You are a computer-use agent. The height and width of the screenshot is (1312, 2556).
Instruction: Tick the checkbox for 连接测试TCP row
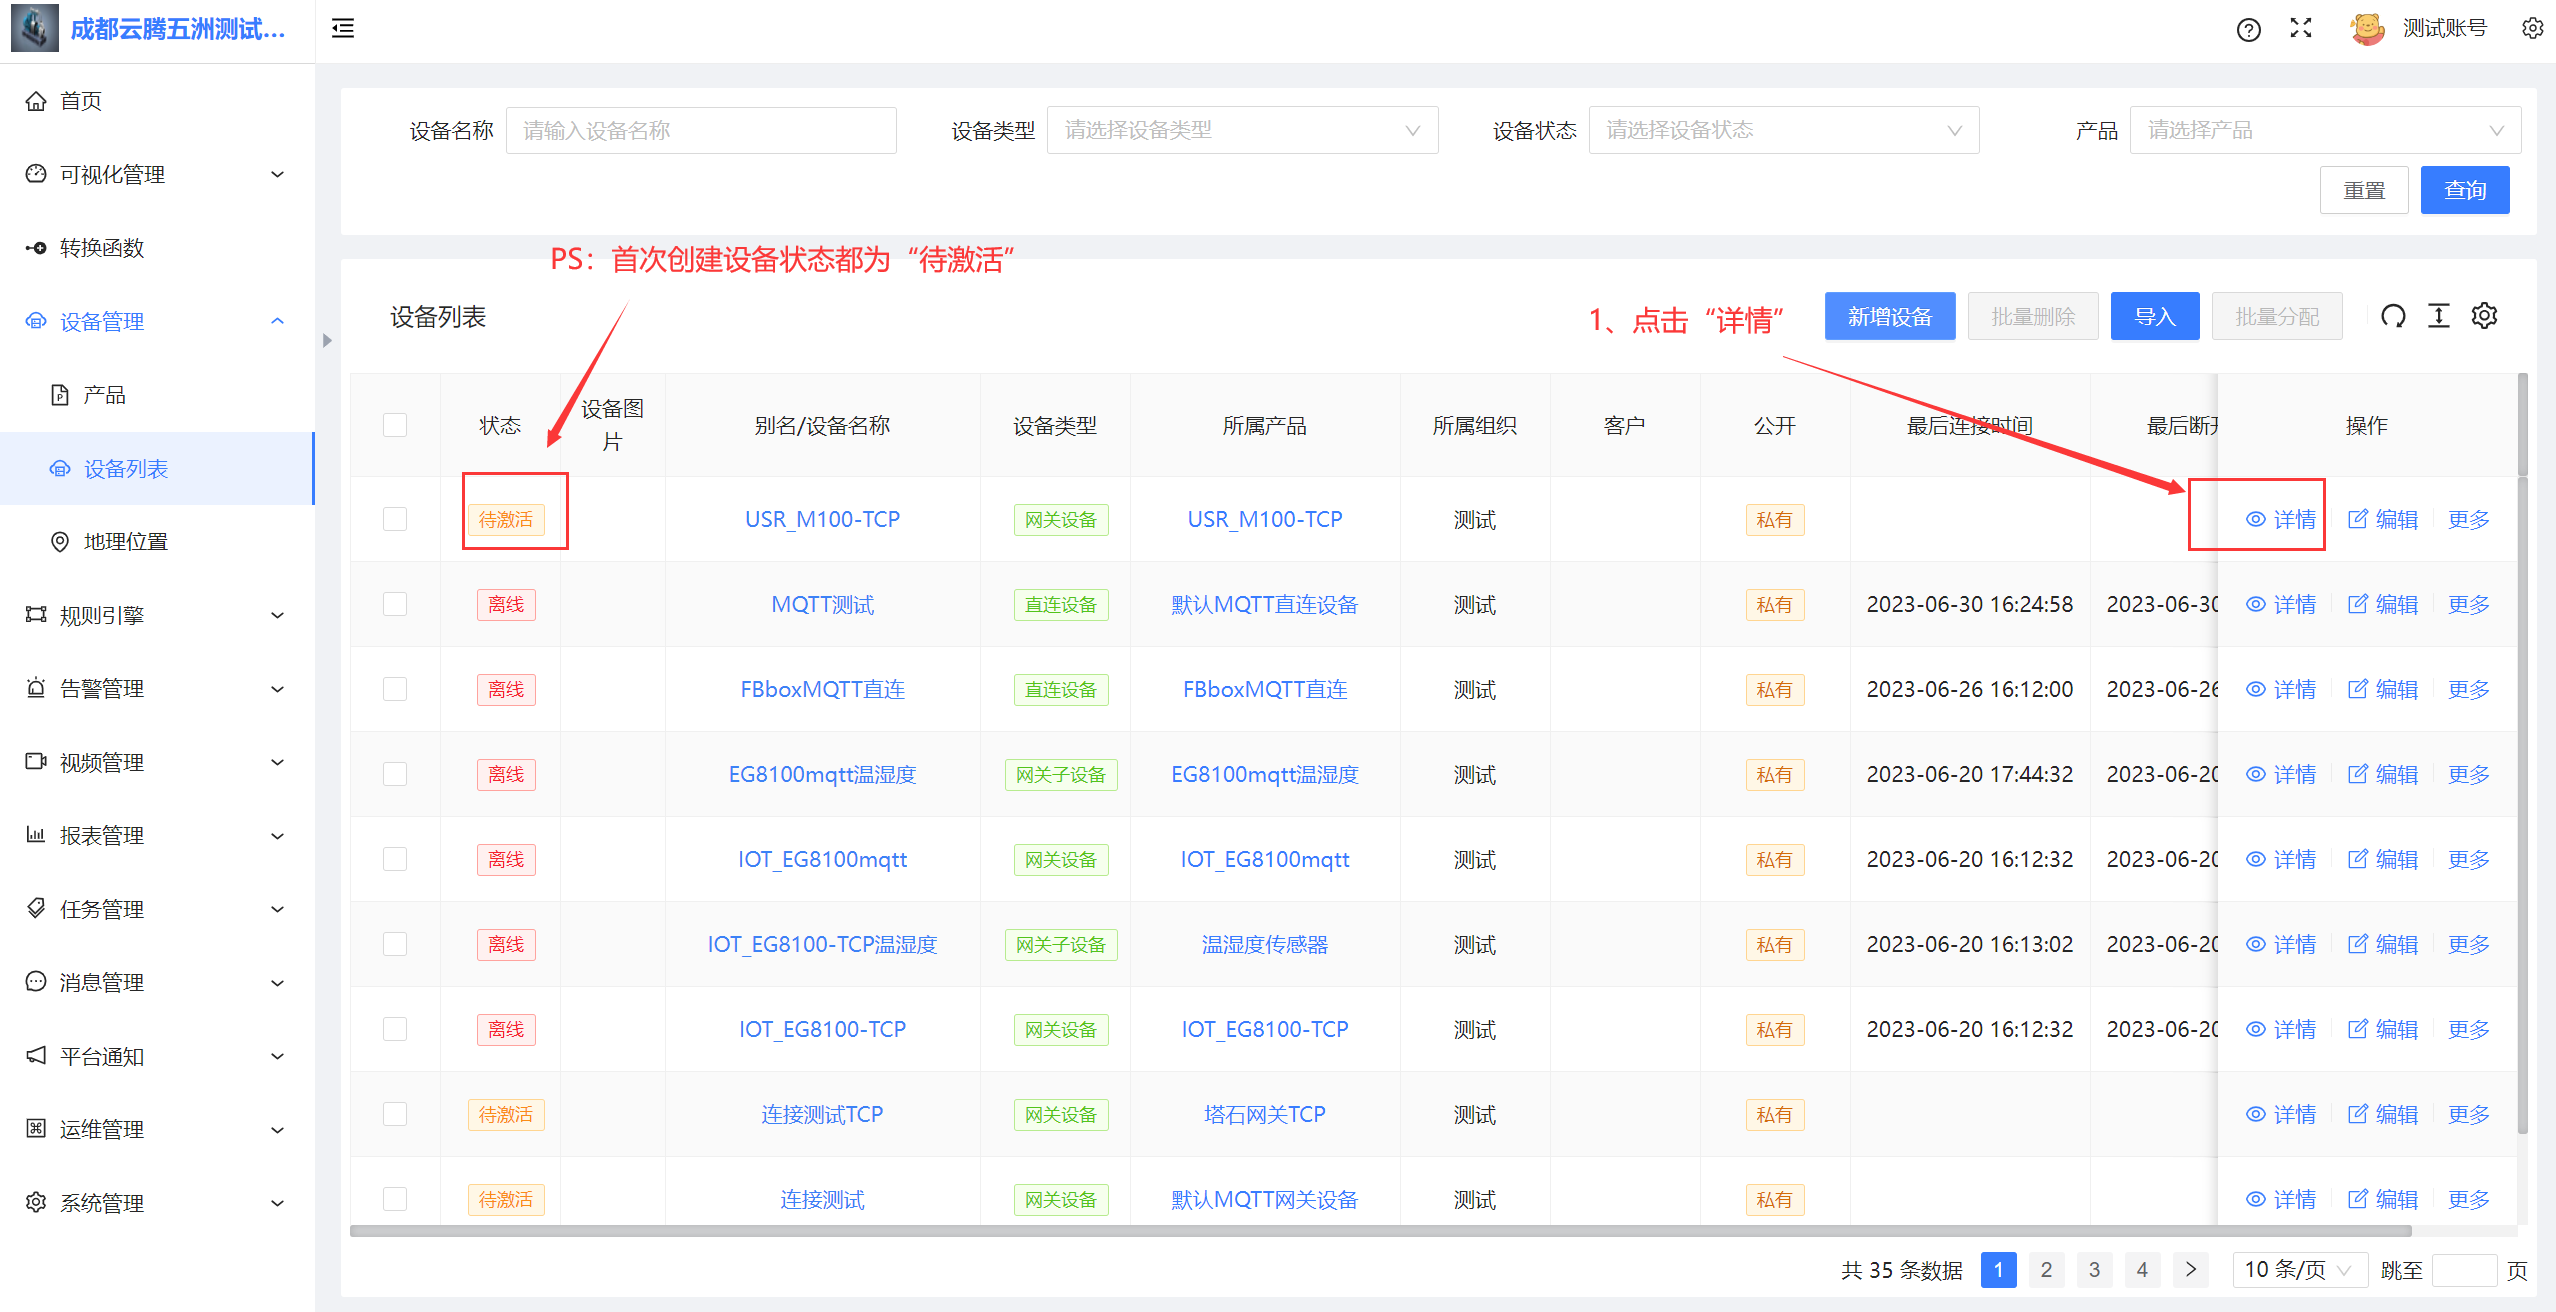click(395, 1114)
